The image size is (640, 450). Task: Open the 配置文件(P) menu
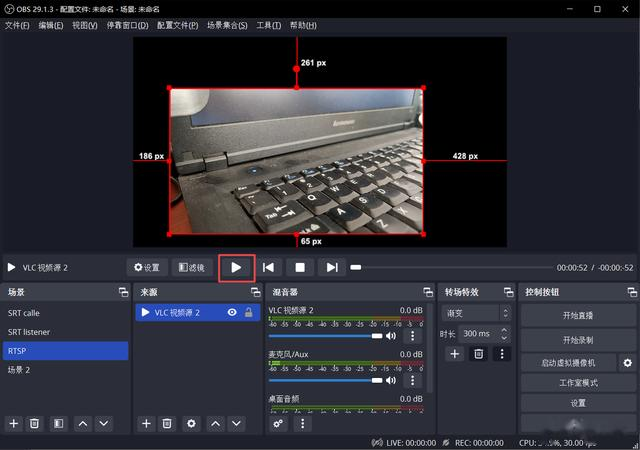pos(178,25)
